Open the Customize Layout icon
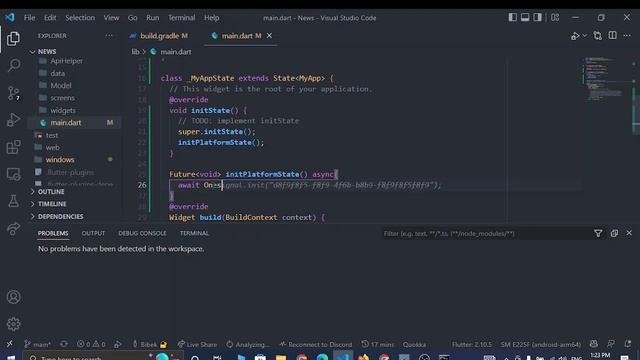Viewport: 640px width, 360px height. pos(555,17)
